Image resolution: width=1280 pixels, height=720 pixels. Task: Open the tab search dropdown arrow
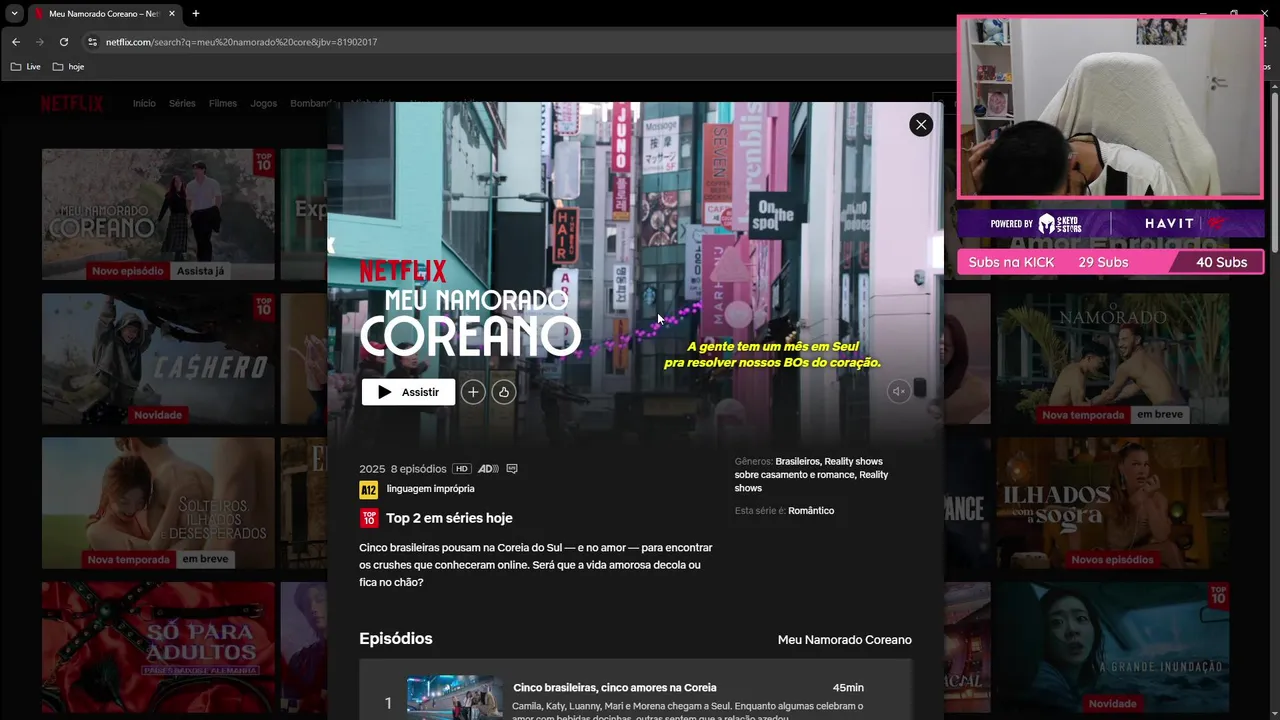point(14,14)
